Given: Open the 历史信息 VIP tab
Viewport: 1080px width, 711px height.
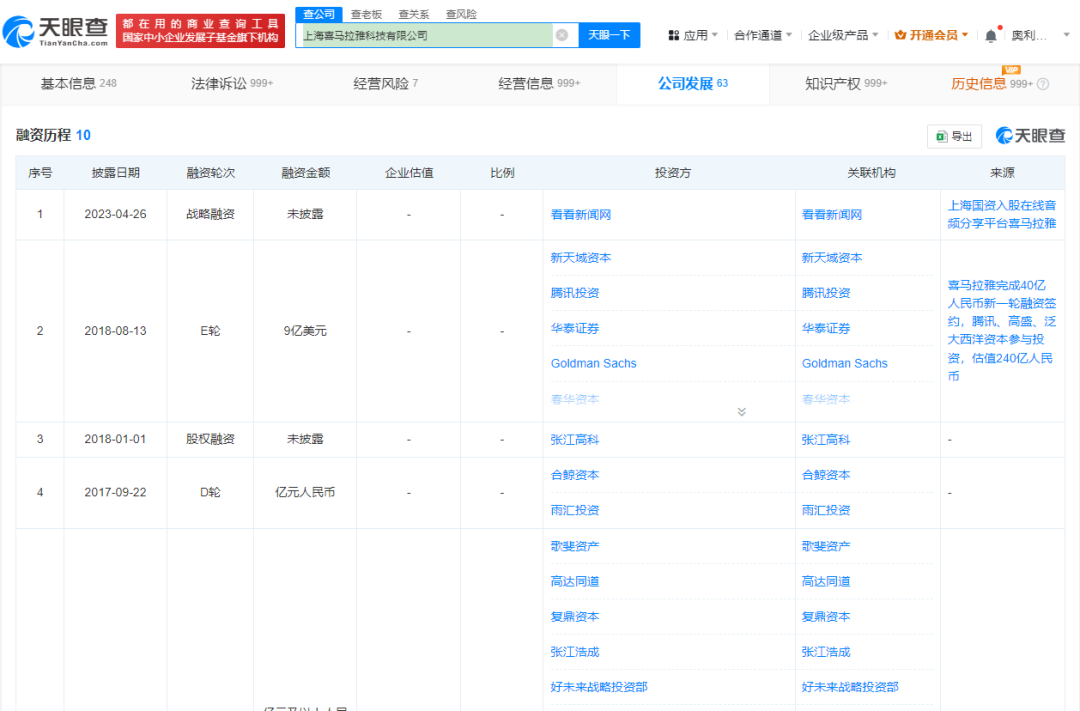Looking at the screenshot, I should click(992, 83).
